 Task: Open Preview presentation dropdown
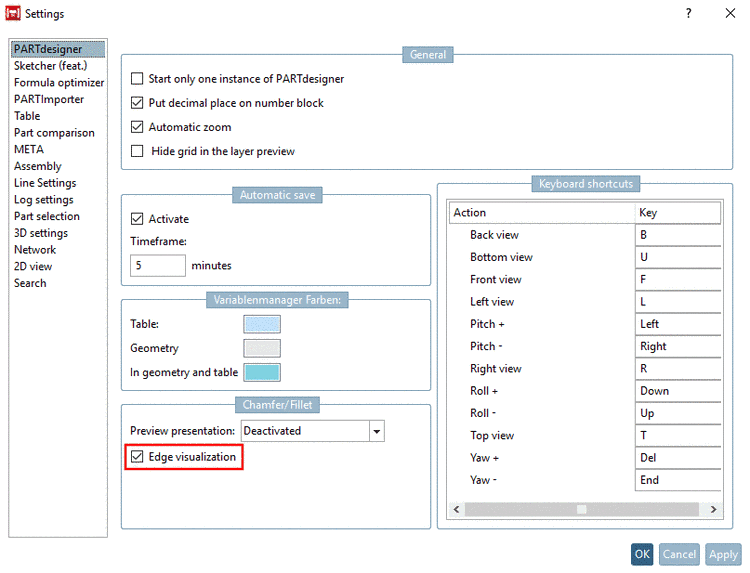377,431
